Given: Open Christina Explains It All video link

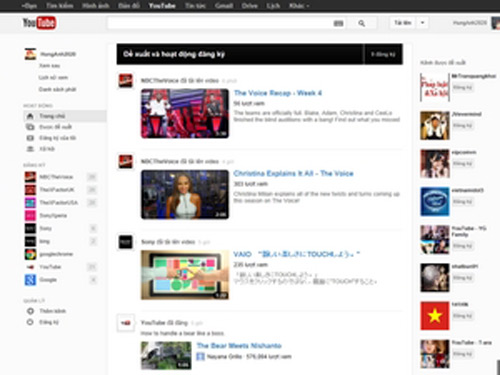Looking at the screenshot, I should click(293, 173).
